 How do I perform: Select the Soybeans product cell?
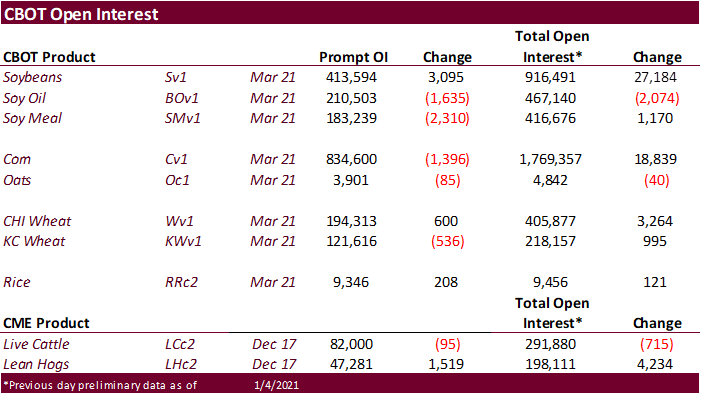(33, 77)
